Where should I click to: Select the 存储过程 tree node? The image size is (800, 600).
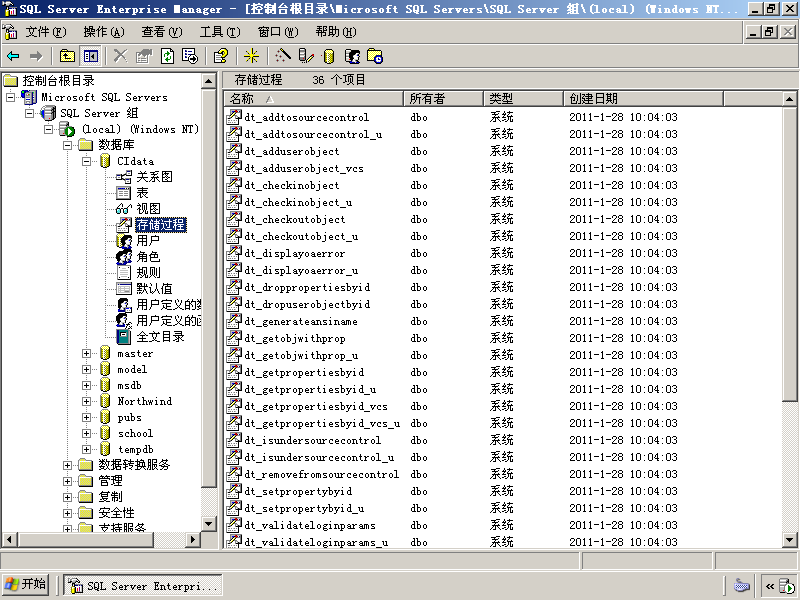click(x=161, y=224)
